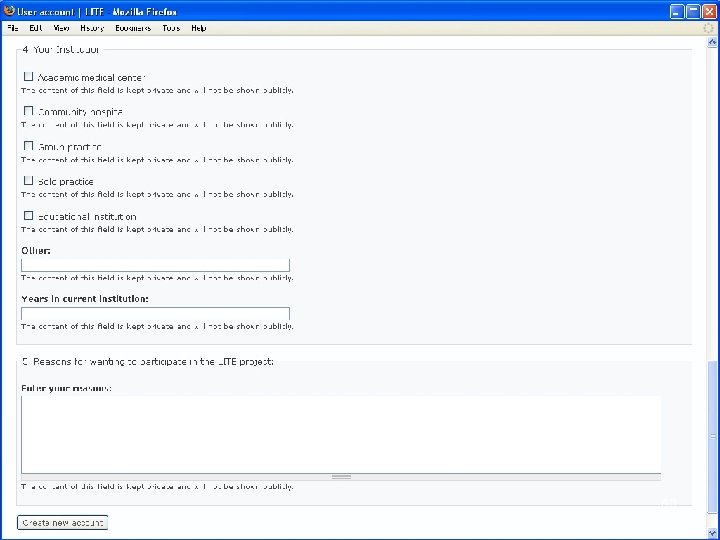Open the File menu

[x=13, y=28]
